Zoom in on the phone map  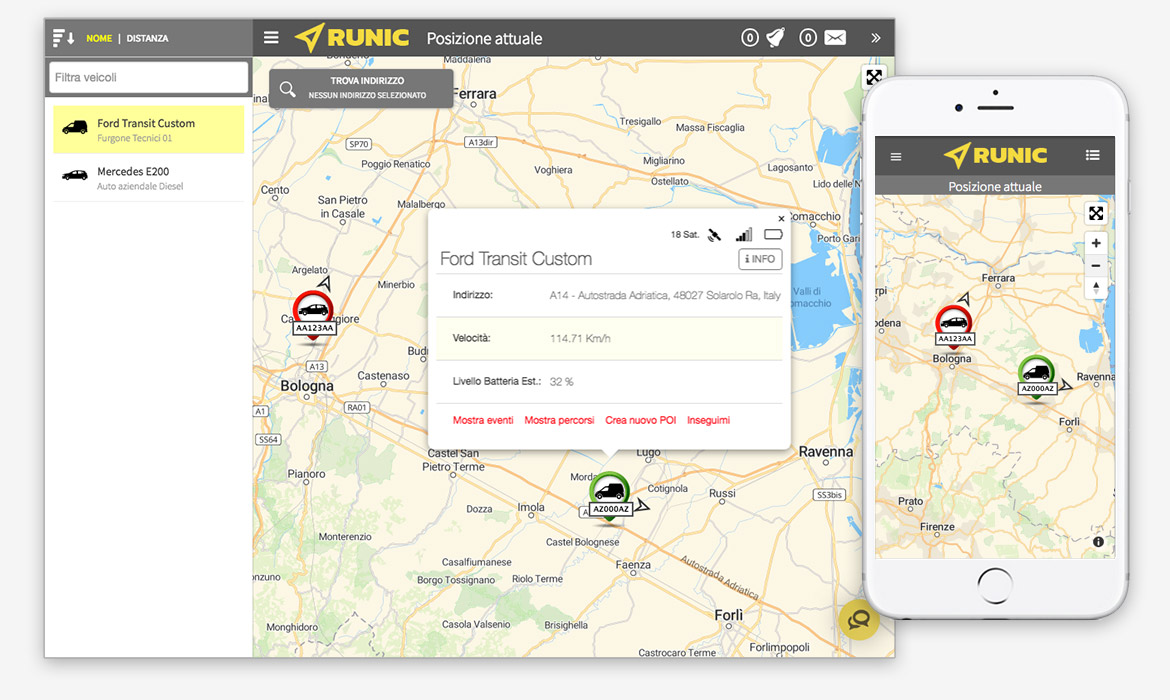pos(1095,243)
